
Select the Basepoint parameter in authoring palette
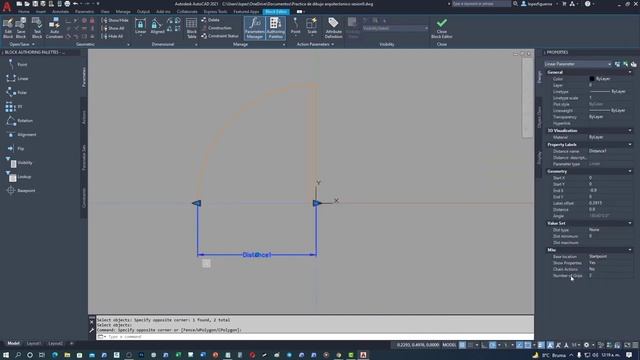coord(21,190)
